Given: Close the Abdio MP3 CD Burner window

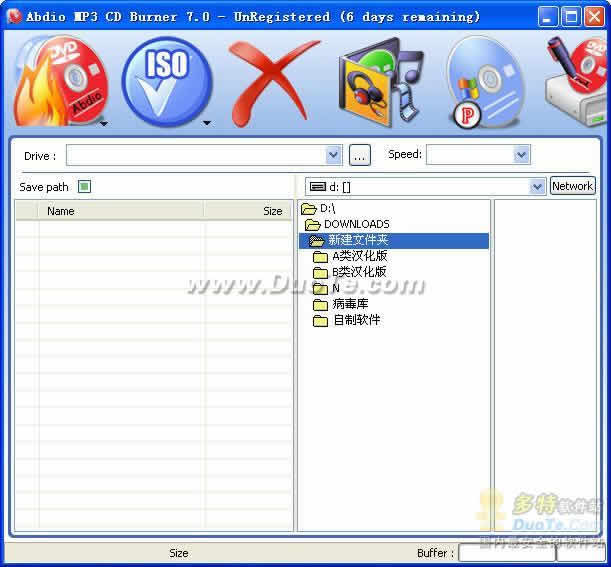Looking at the screenshot, I should pos(595,17).
